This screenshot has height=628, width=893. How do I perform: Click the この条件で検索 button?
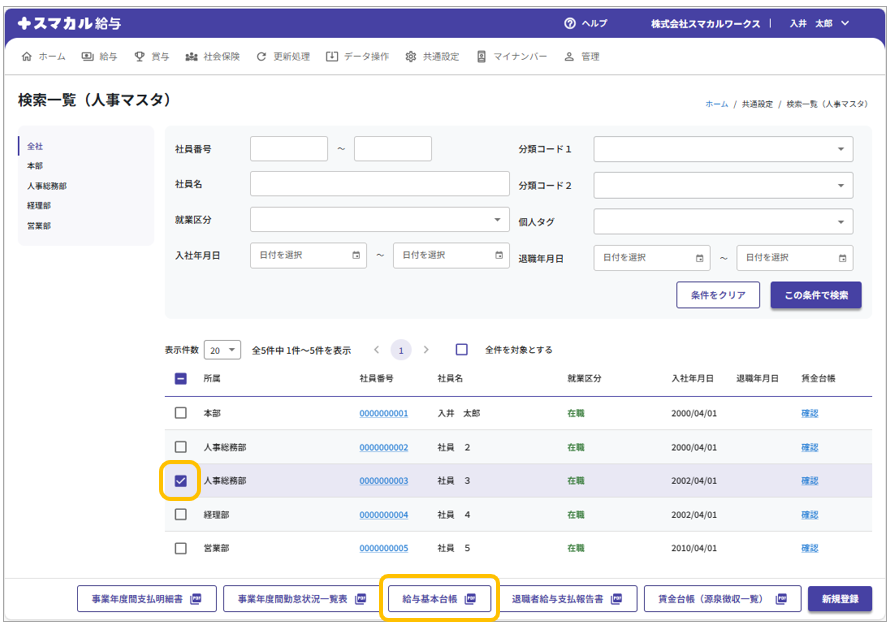815,295
